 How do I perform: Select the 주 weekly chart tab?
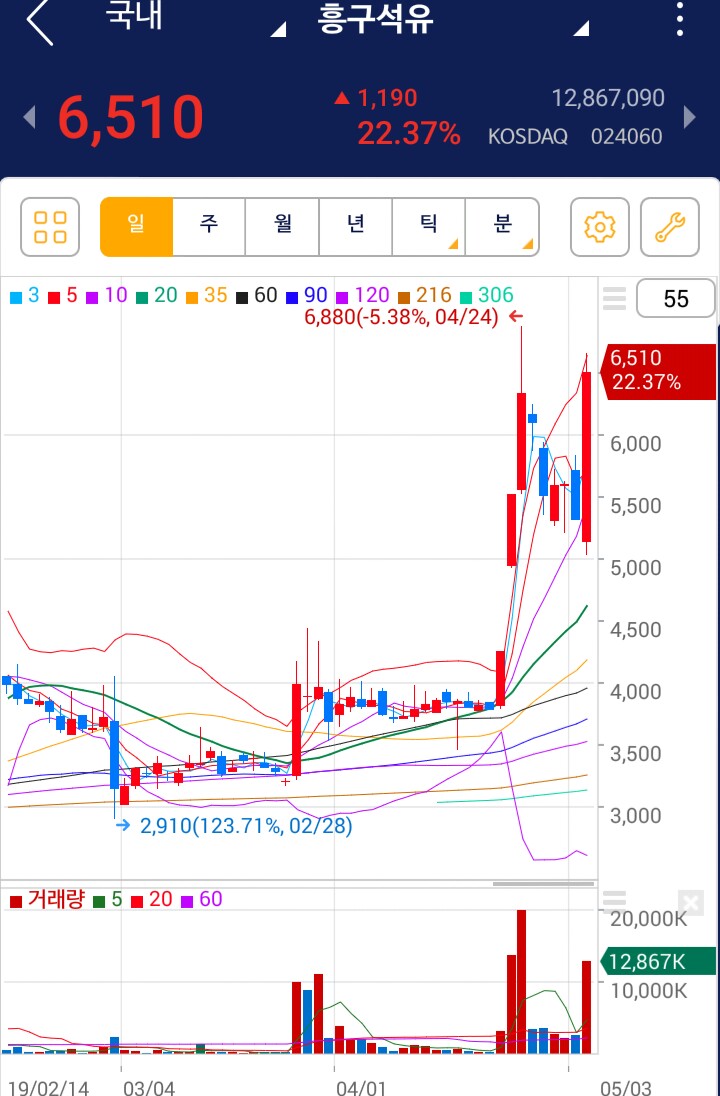(x=209, y=227)
